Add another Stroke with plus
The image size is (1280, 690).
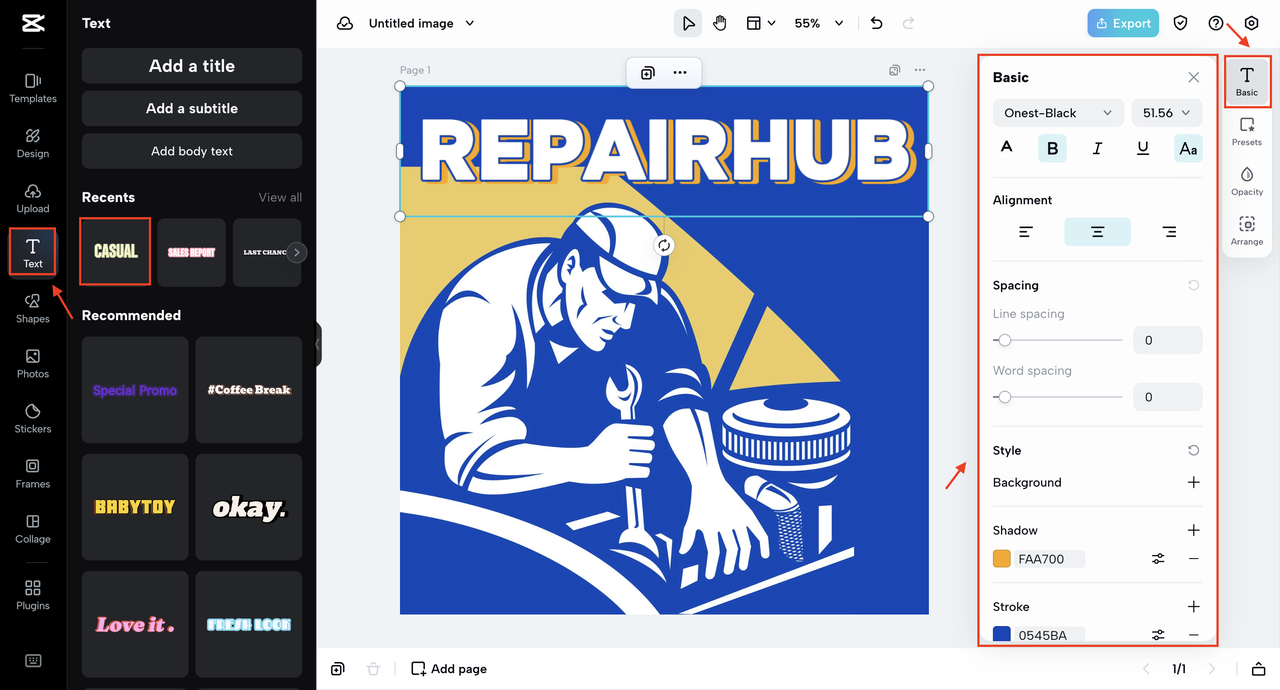(1193, 606)
